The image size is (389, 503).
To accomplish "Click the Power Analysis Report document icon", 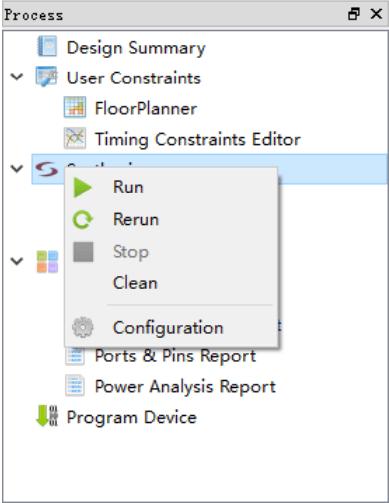I will [75, 385].
